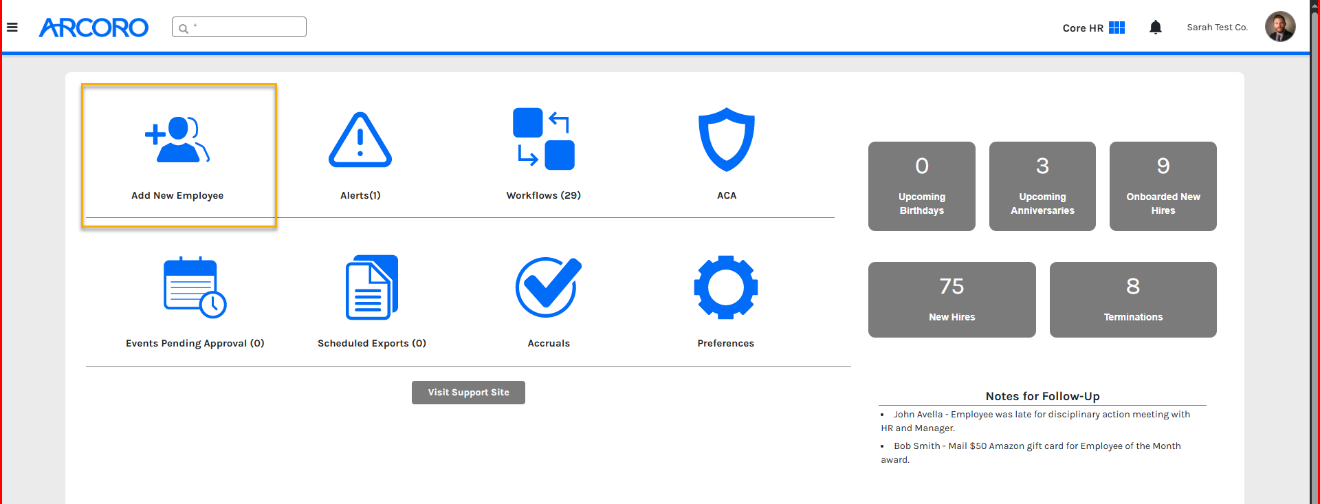Click the Workflows (29) label

tap(544, 196)
